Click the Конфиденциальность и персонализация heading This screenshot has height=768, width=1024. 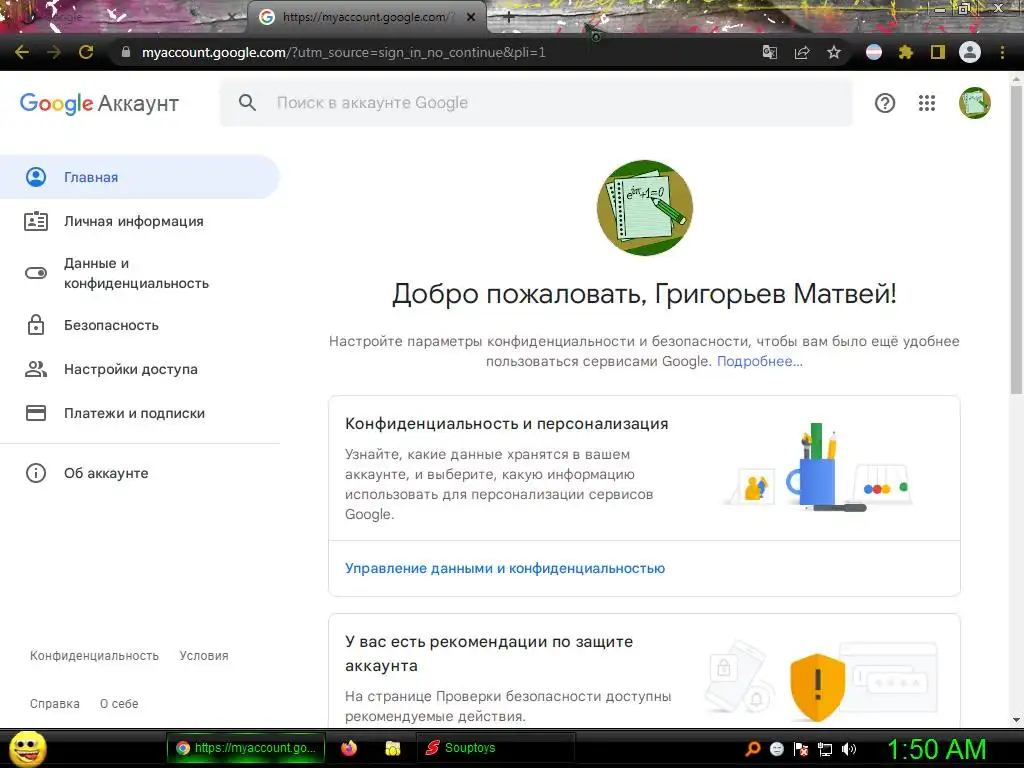pos(507,423)
